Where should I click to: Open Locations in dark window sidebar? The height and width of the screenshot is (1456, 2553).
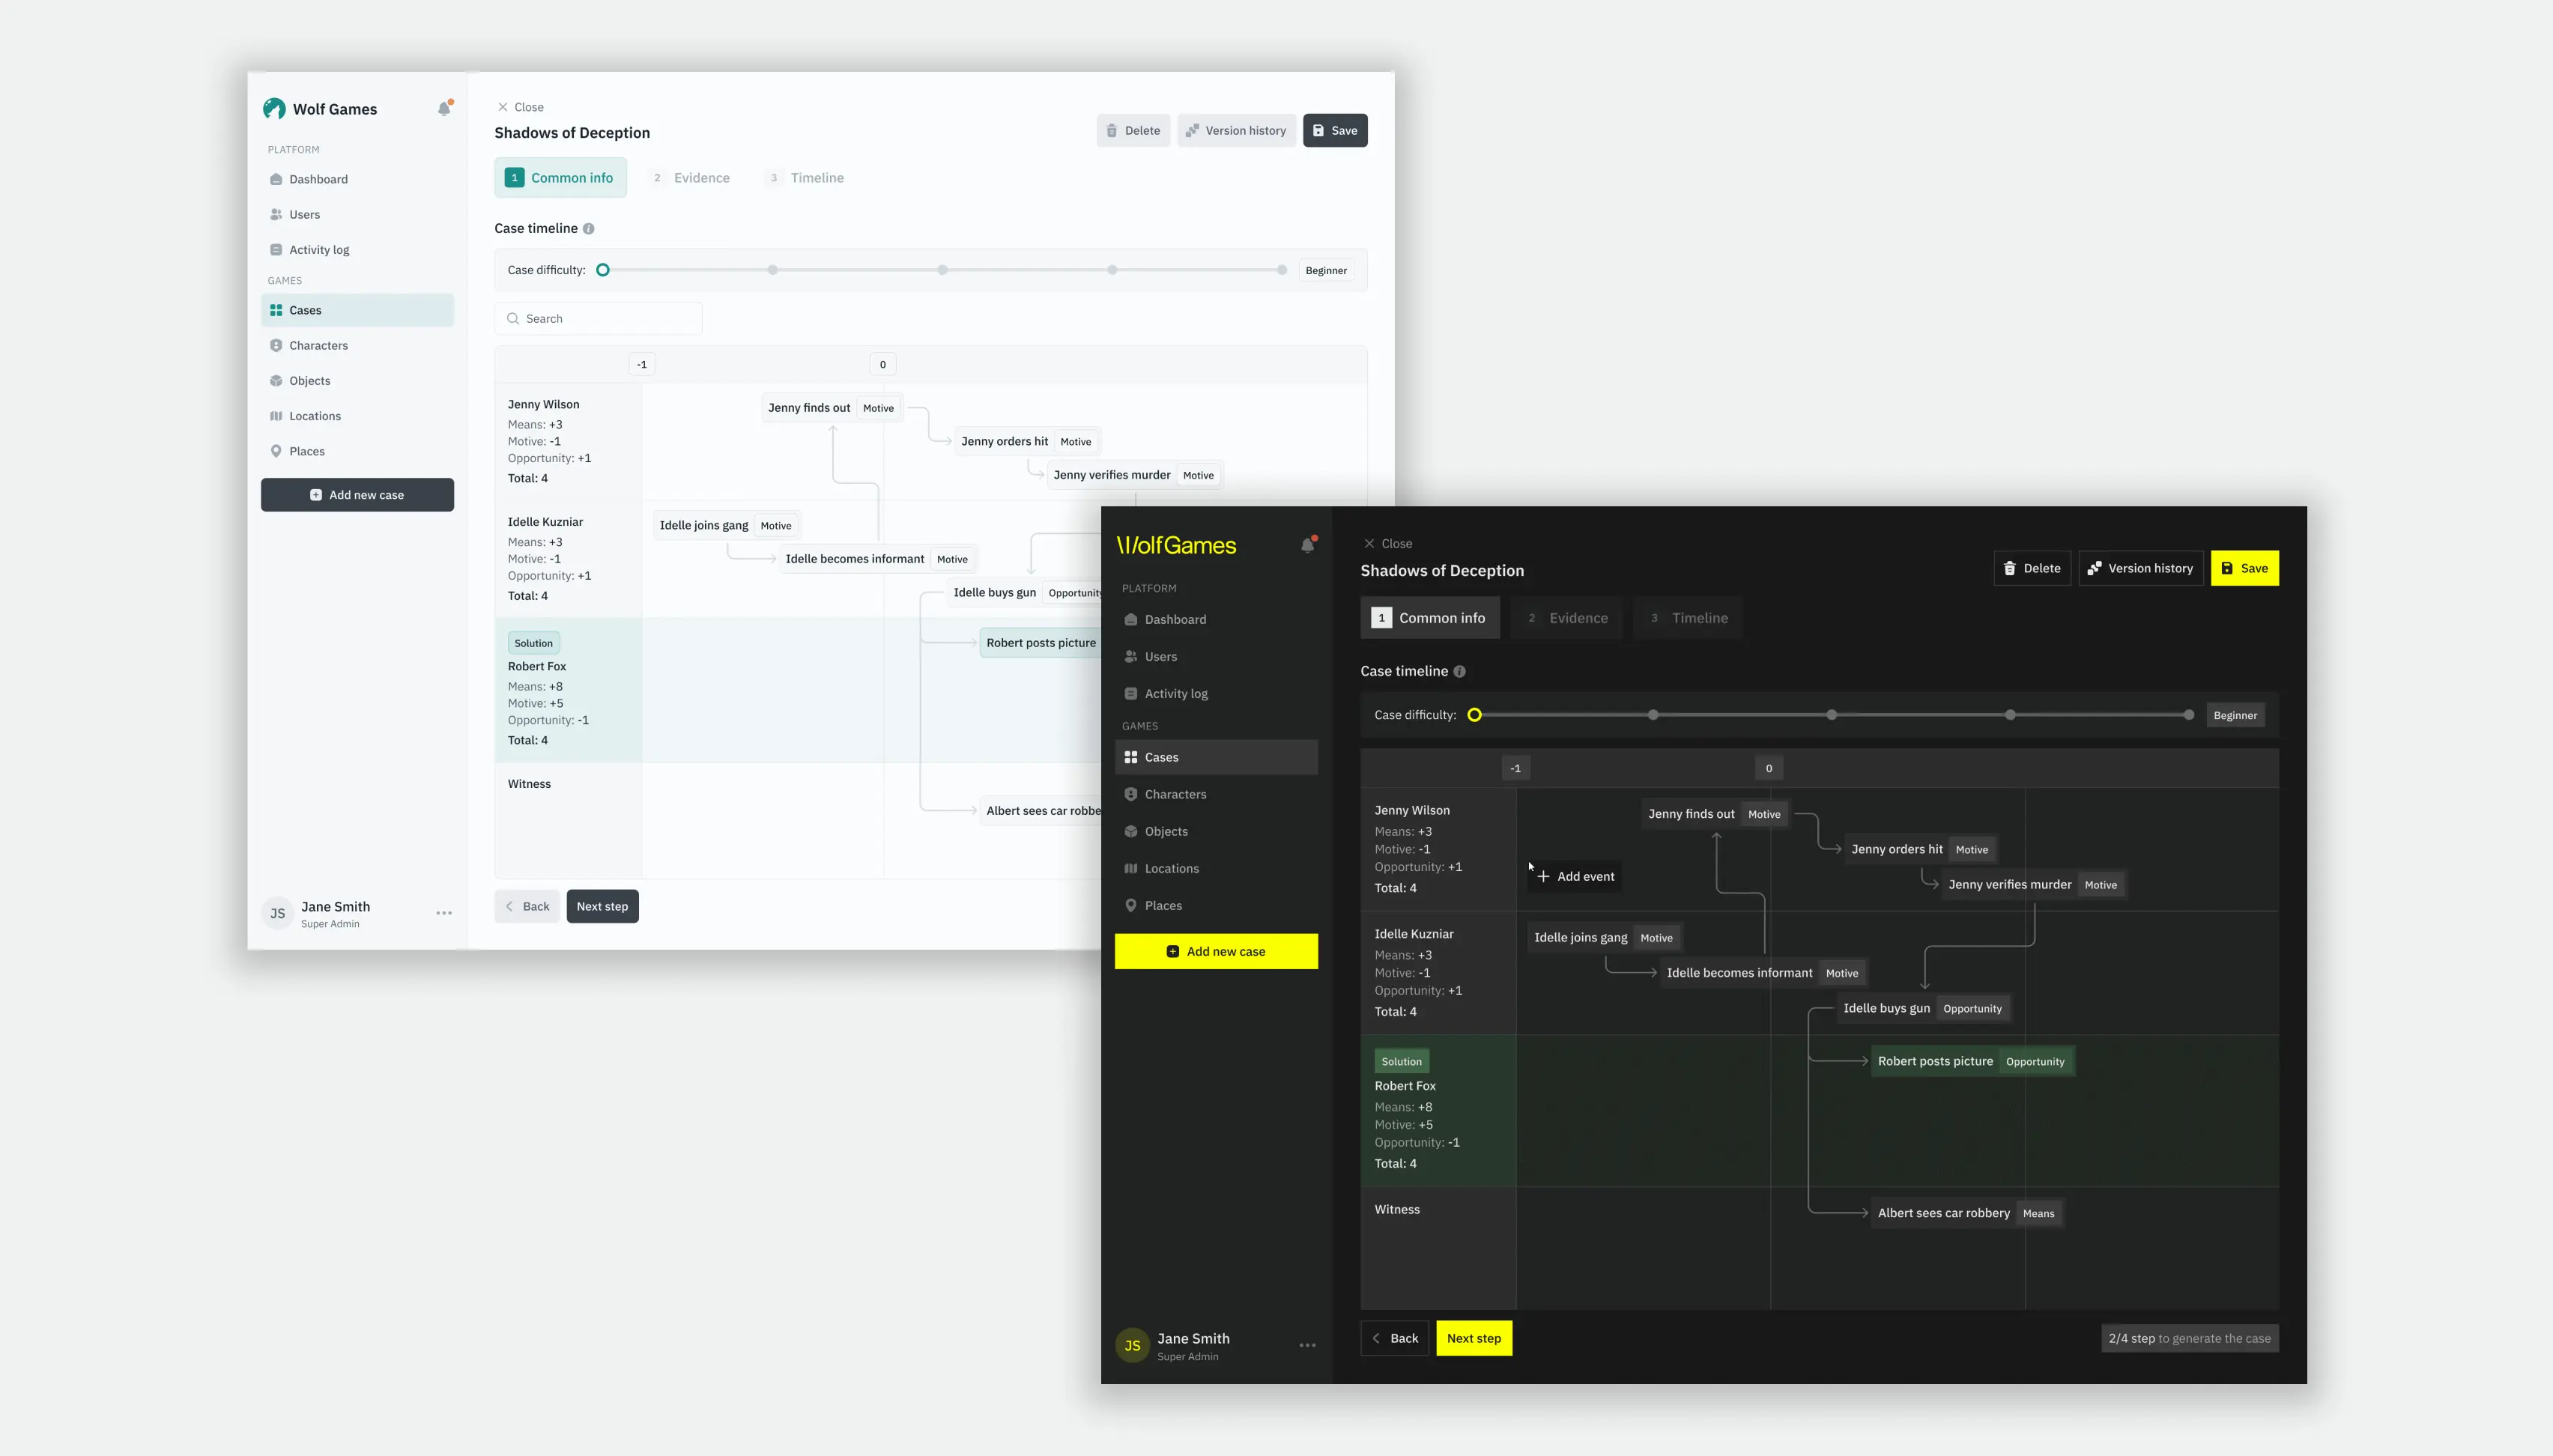click(1216, 869)
